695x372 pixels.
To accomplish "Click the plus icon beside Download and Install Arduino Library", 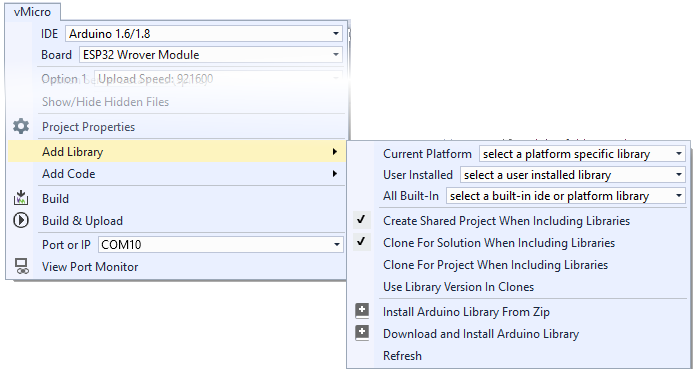I will 362,333.
